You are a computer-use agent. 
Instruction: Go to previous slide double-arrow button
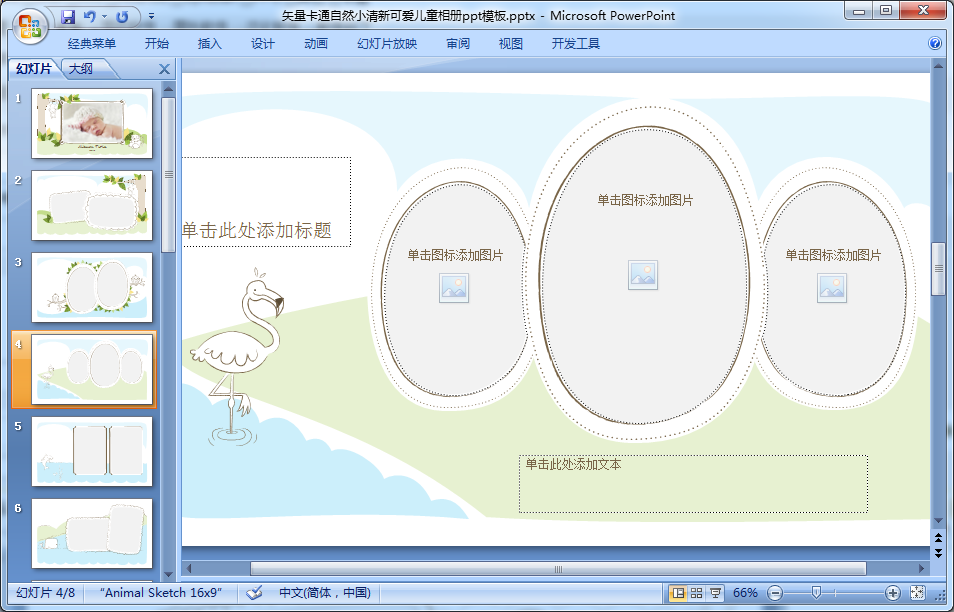point(938,538)
